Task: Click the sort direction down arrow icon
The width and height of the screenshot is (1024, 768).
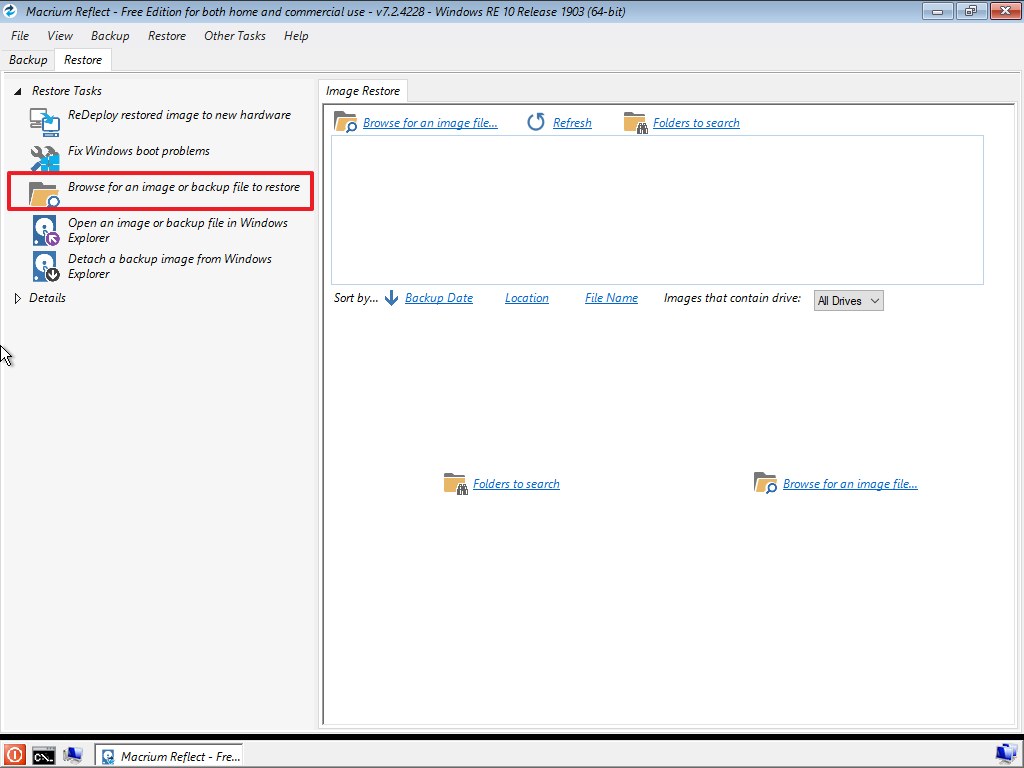Action: [391, 298]
